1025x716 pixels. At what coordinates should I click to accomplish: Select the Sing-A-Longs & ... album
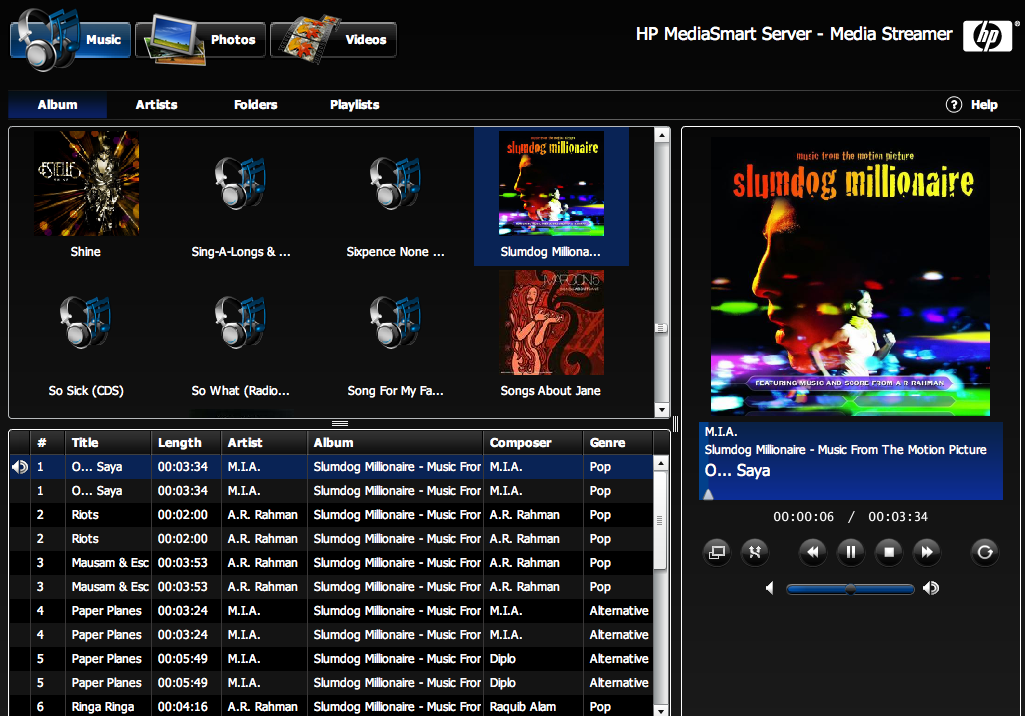(241, 196)
